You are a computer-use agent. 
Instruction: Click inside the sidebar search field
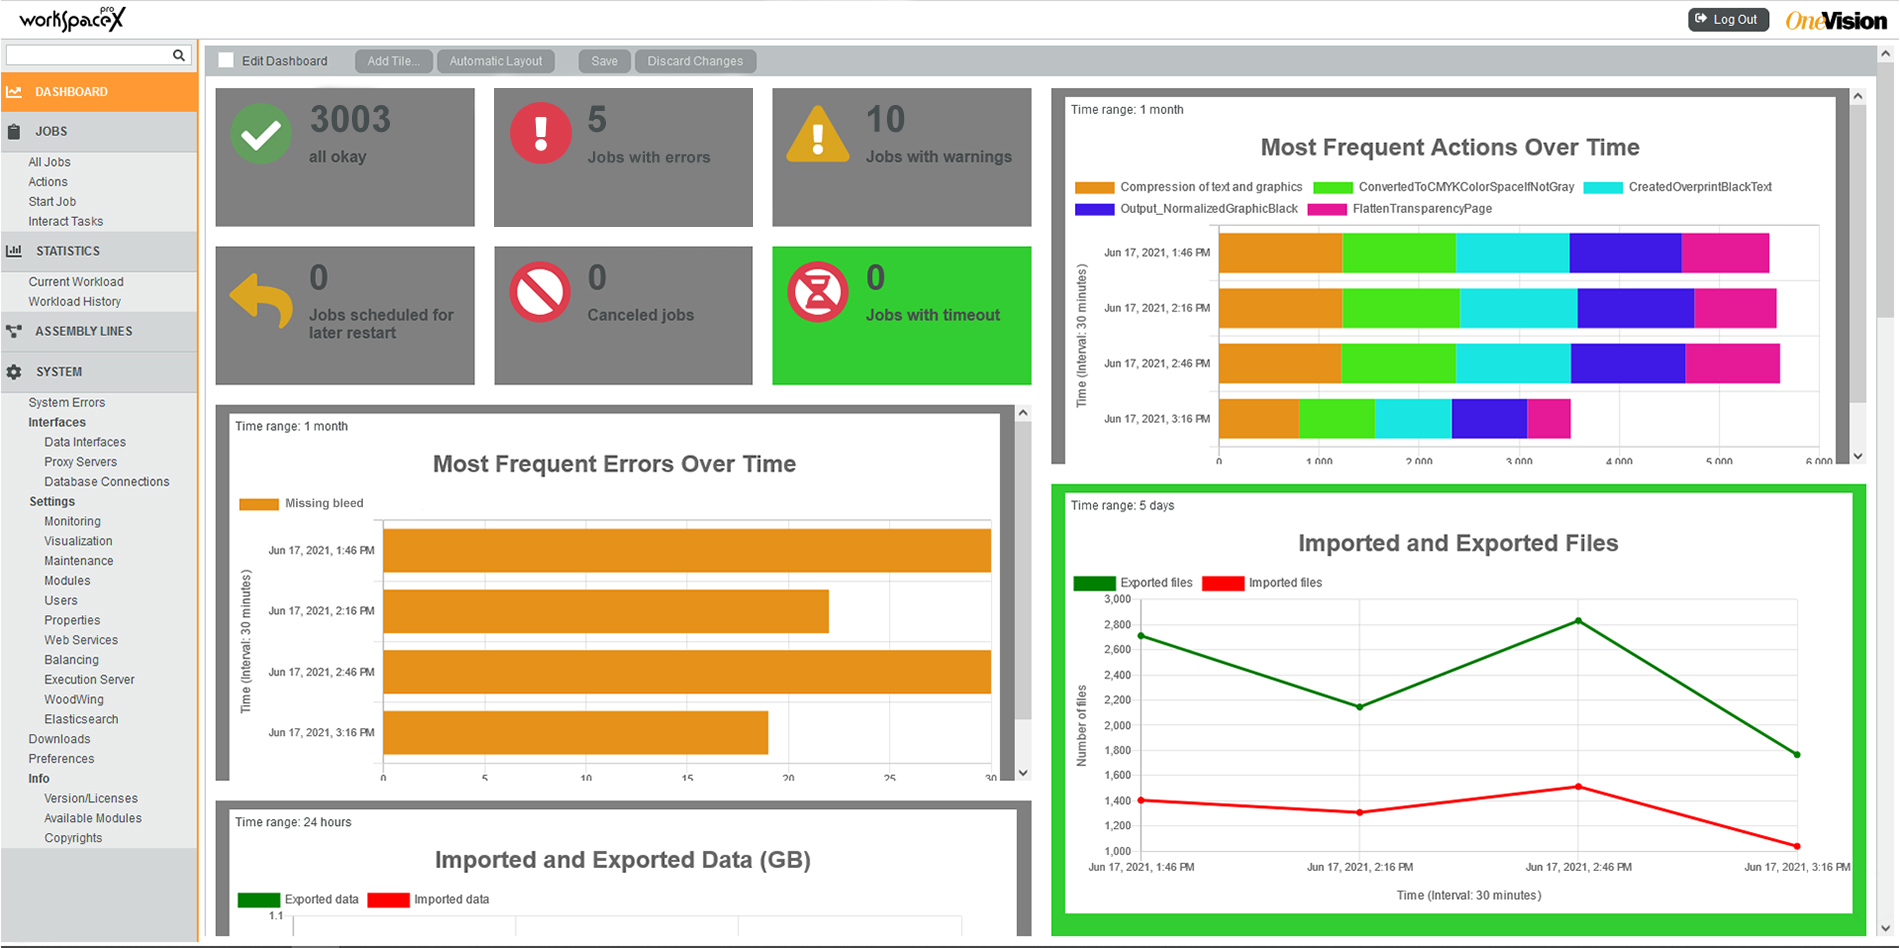click(x=90, y=54)
